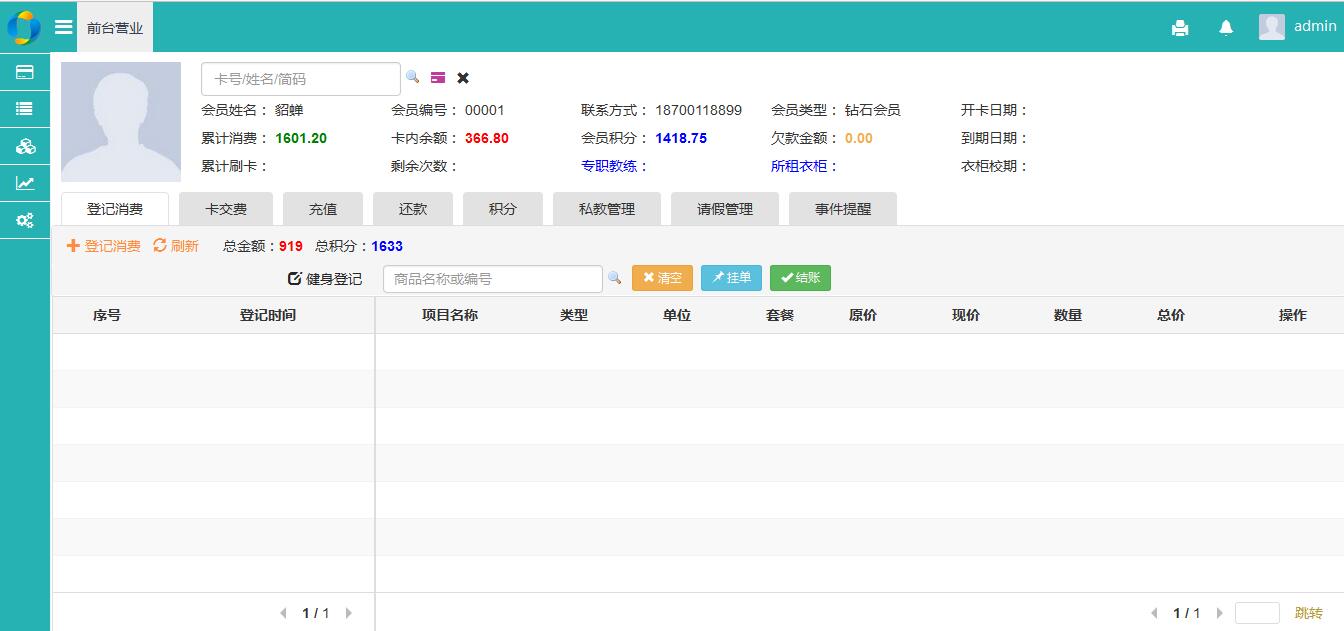Switch to the 卡交费 tab
The height and width of the screenshot is (631, 1344).
click(225, 209)
